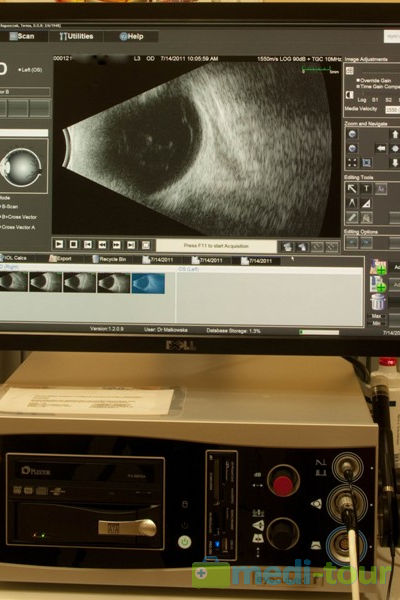Switch to the Recycle Bin tab
The width and height of the screenshot is (400, 600).
pyautogui.click(x=109, y=259)
